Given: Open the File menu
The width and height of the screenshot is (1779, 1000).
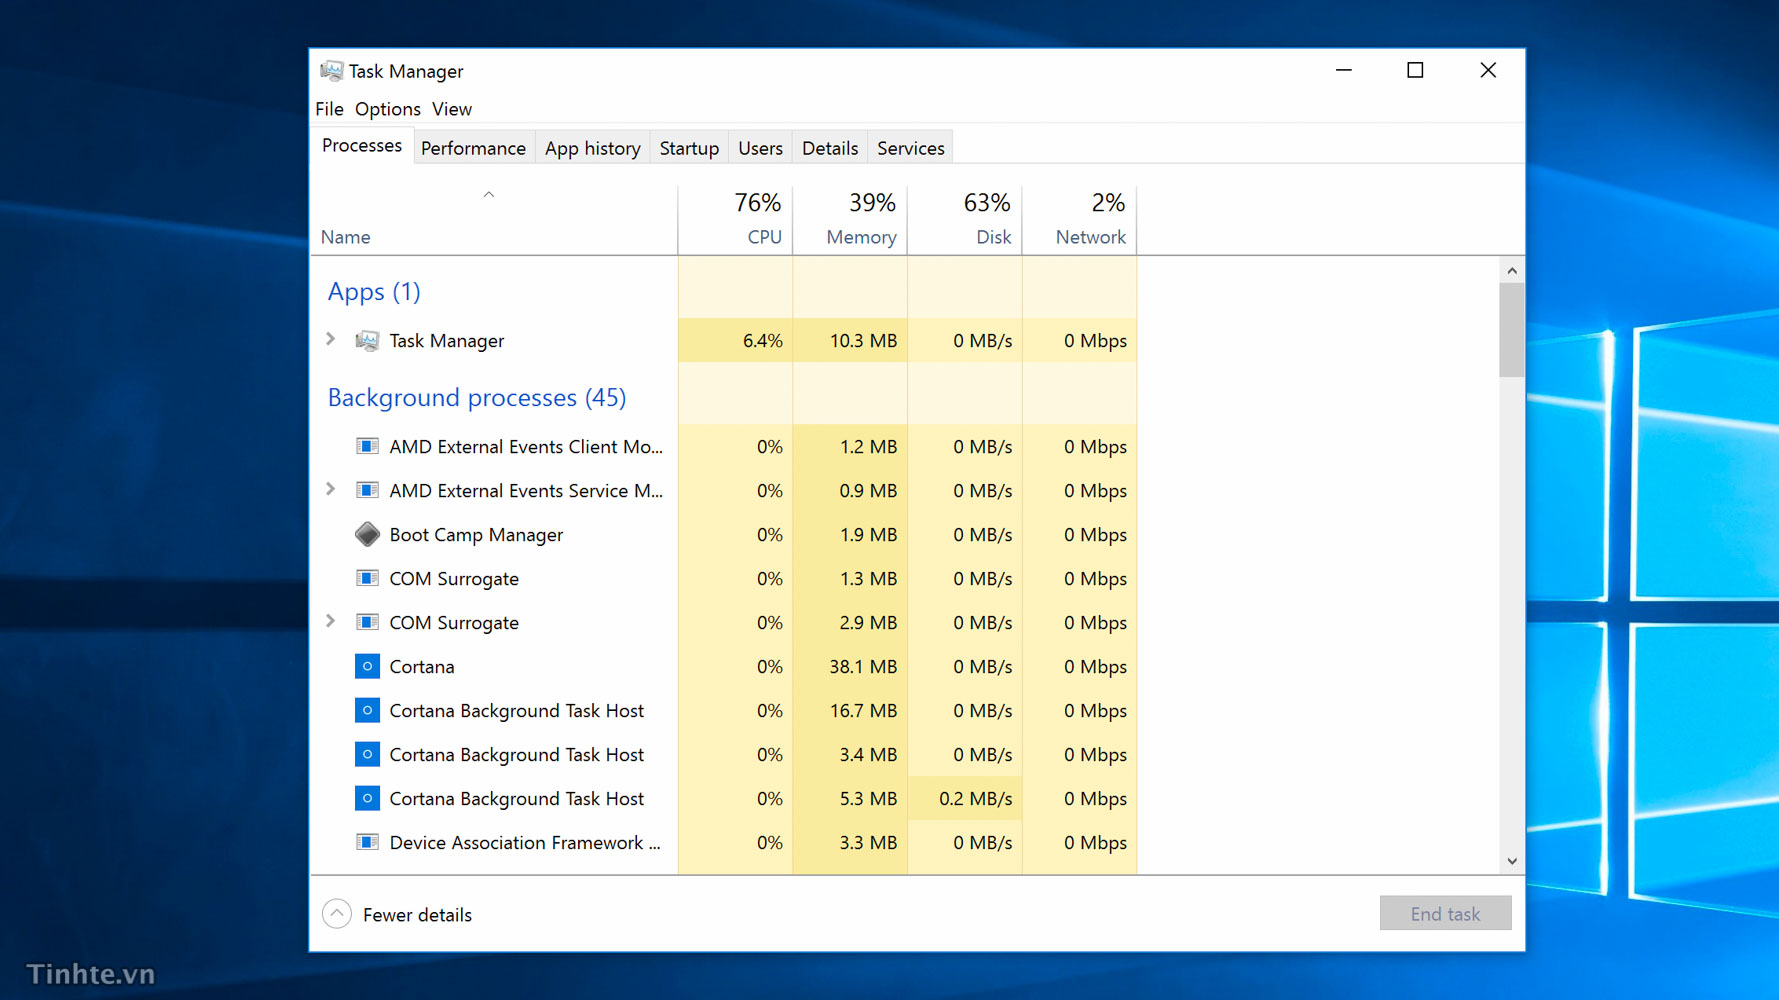Looking at the screenshot, I should [329, 109].
